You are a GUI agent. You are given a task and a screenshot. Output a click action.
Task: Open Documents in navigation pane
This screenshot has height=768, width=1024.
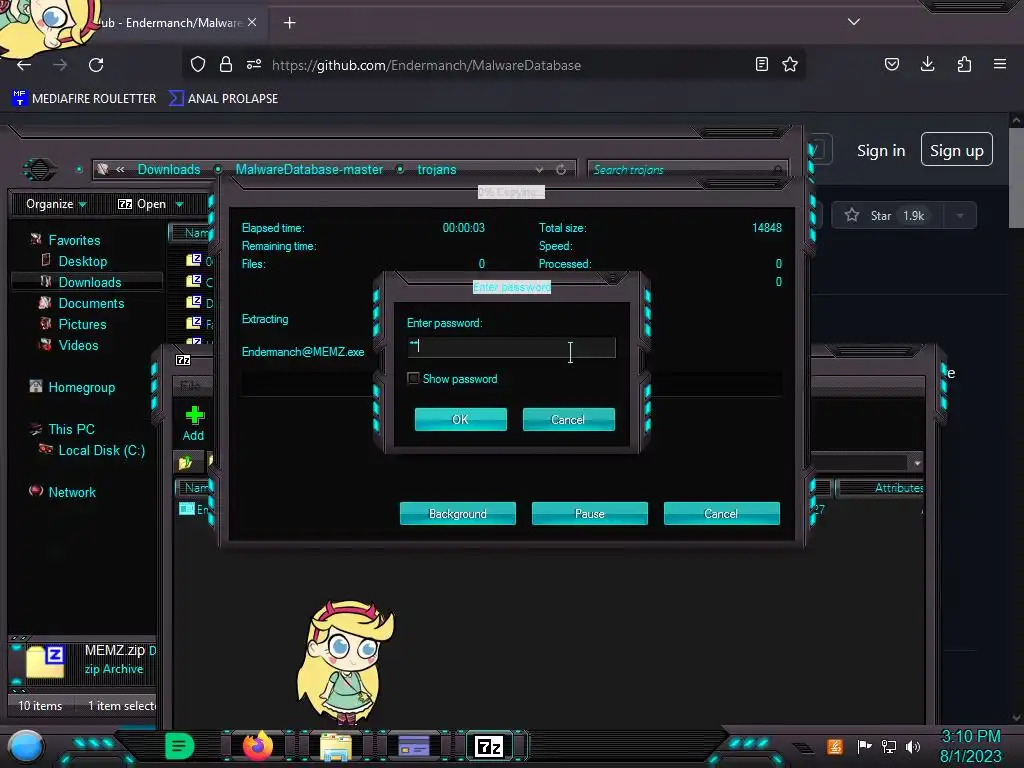tap(91, 303)
